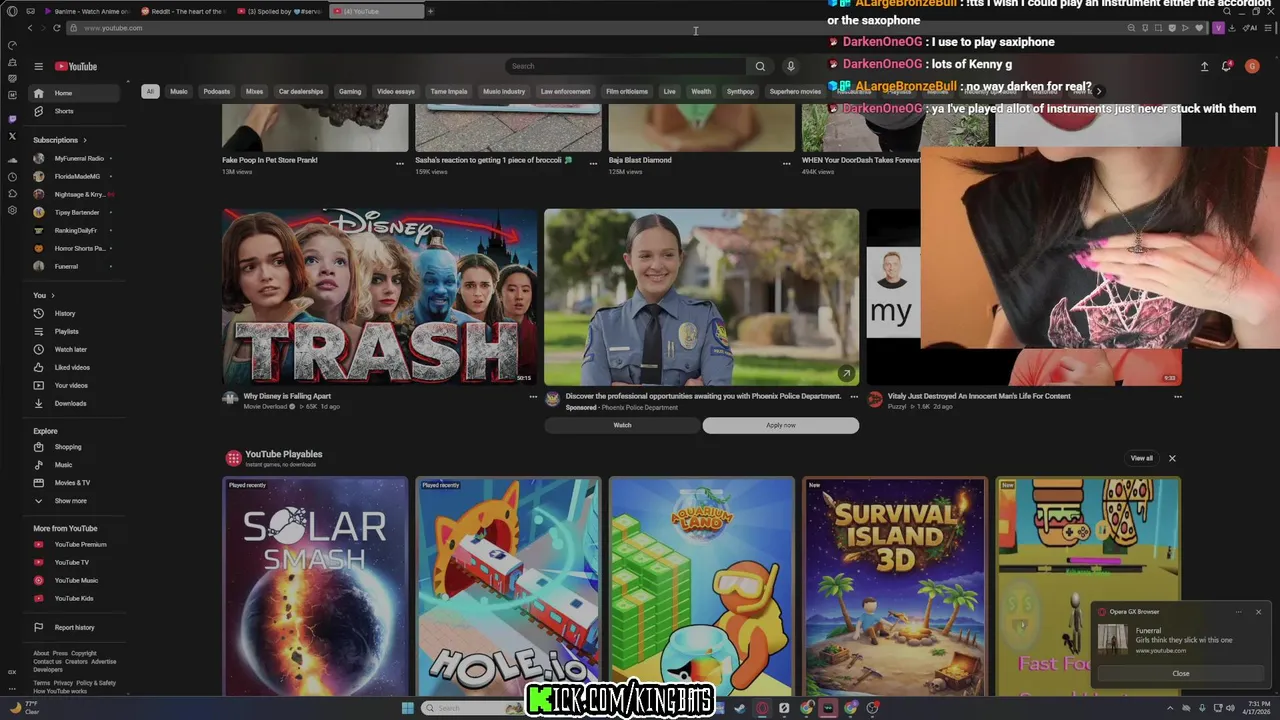Open Why Disney is Falling Apart thumbnail

[380, 297]
